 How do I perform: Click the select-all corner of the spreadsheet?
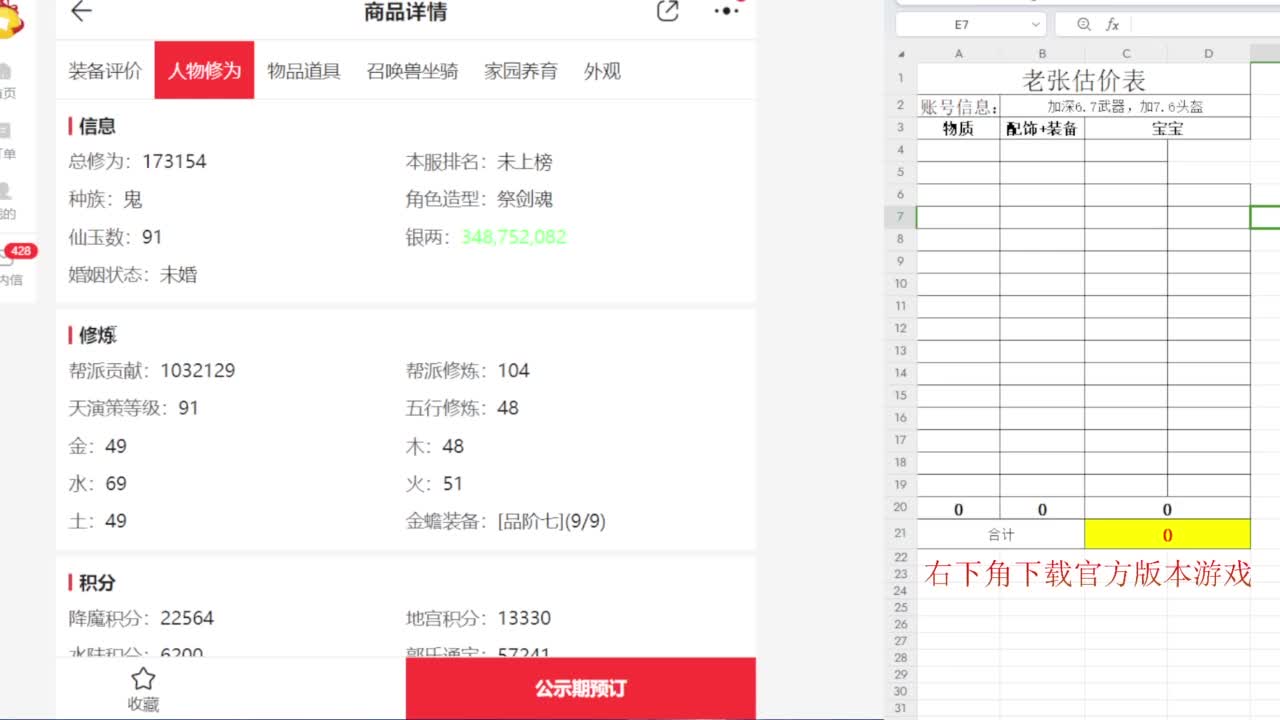pos(901,54)
